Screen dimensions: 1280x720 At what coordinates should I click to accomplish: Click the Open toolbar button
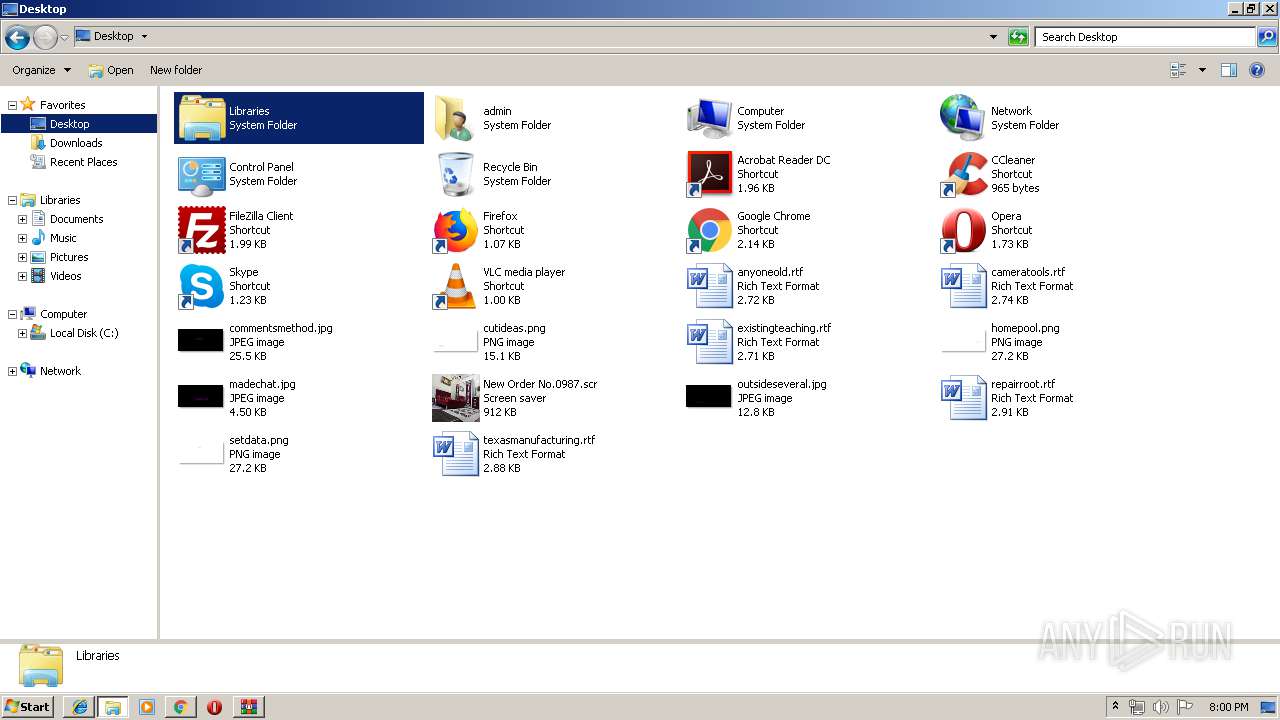click(x=111, y=70)
